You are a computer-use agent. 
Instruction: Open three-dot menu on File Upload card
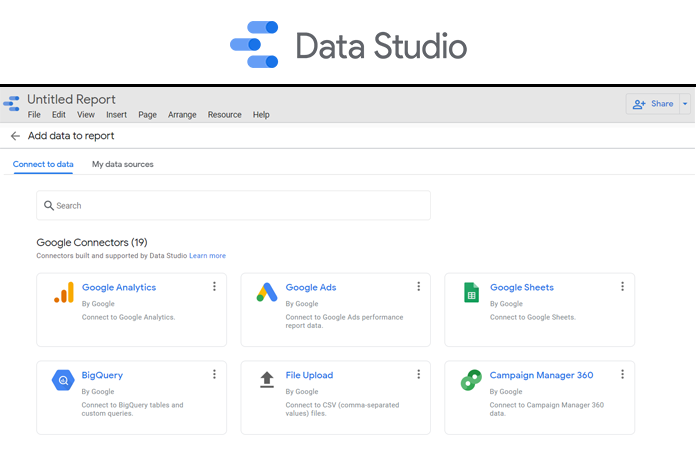418,375
